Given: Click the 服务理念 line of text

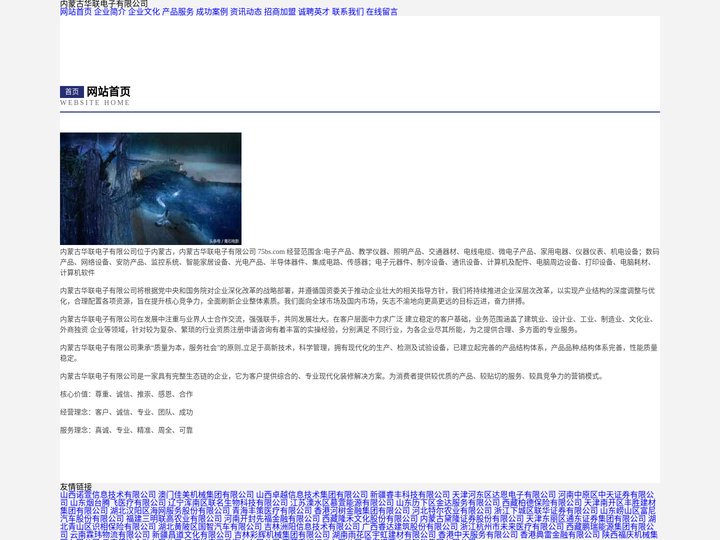Looking at the screenshot, I should [x=126, y=430].
